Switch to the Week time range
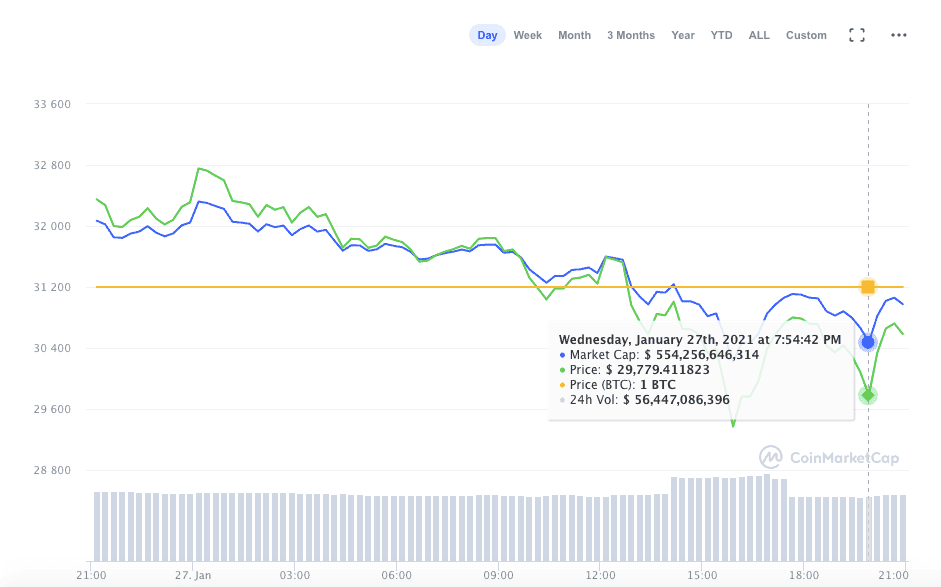The height and width of the screenshot is (587, 941). click(x=528, y=35)
